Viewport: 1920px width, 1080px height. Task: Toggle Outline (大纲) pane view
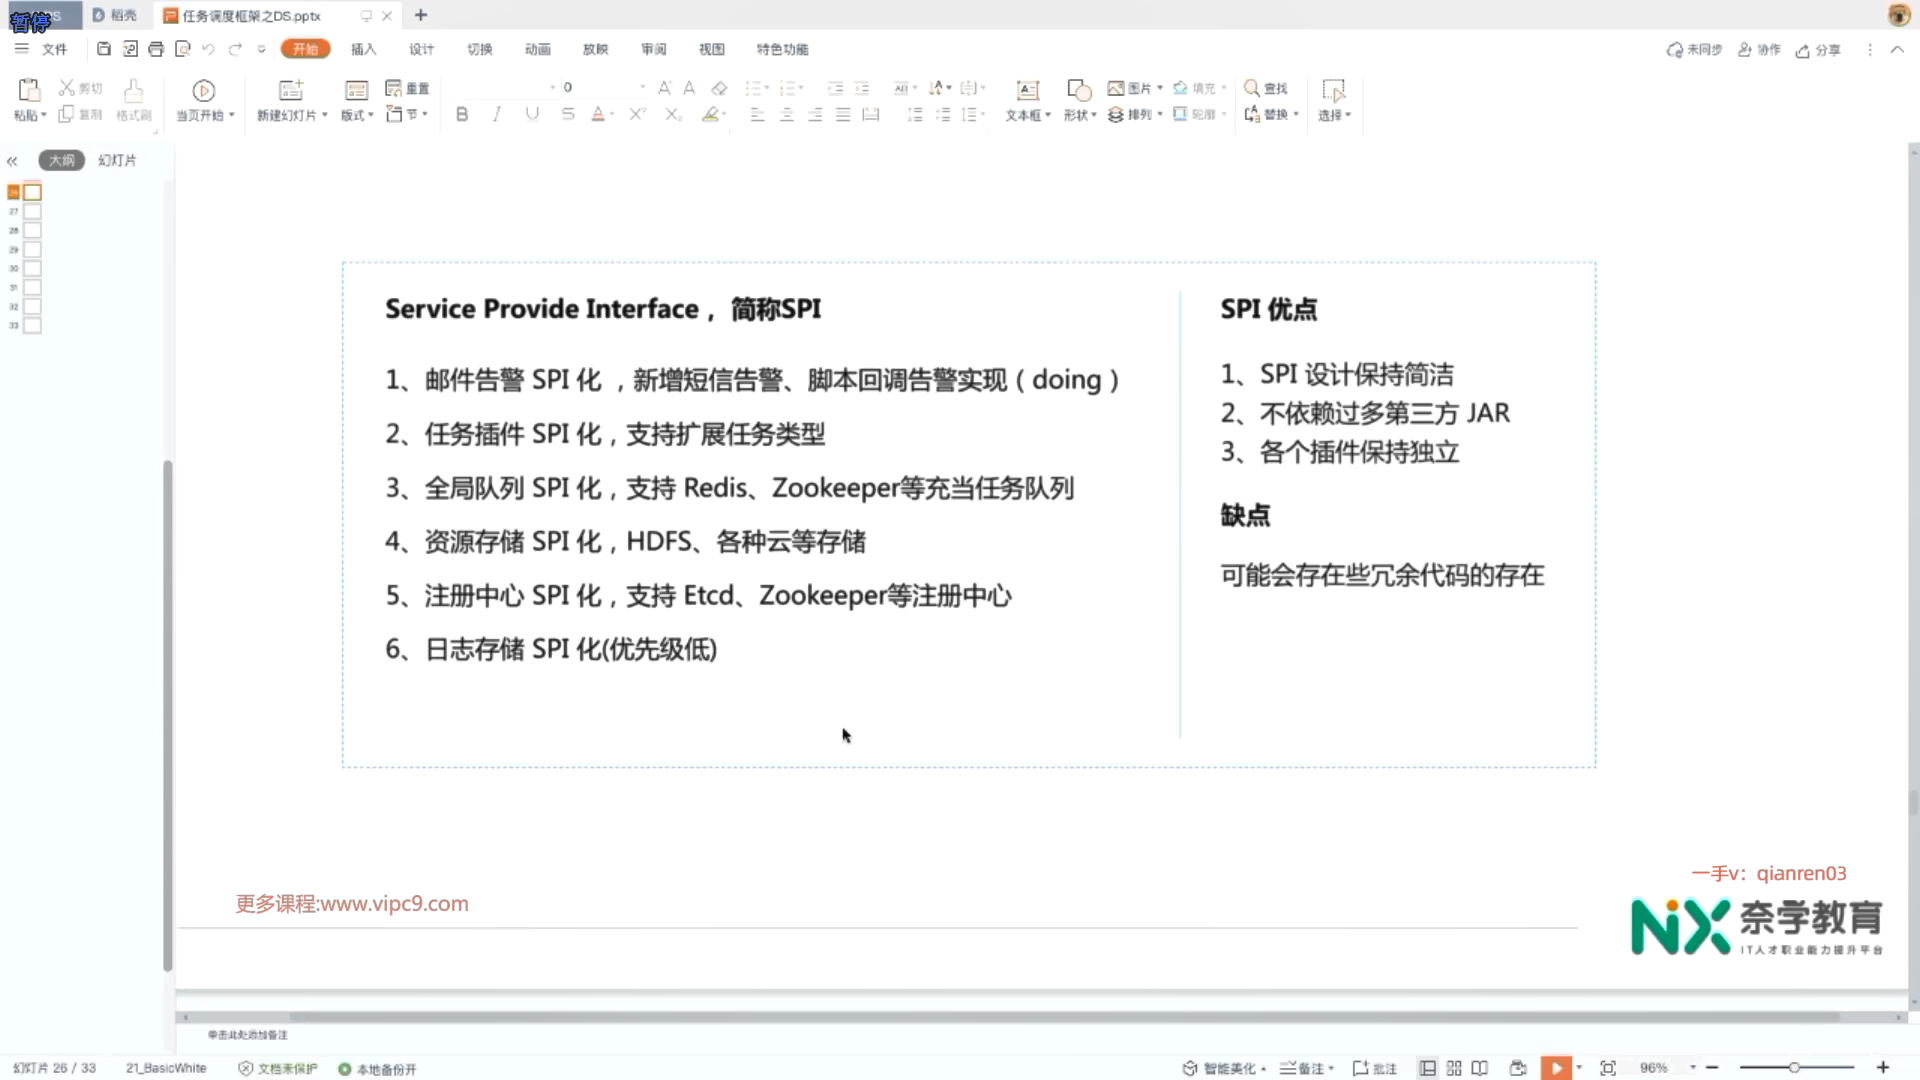click(x=61, y=160)
